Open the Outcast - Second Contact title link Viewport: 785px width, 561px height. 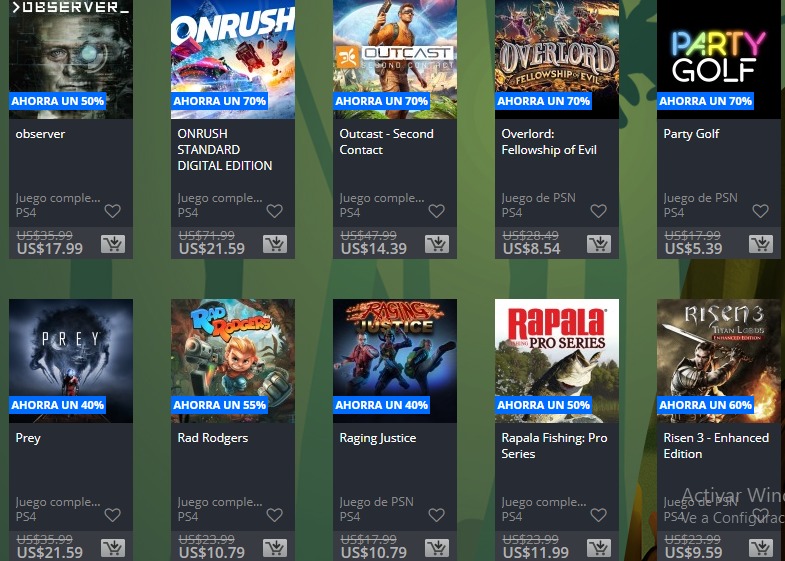[x=386, y=142]
